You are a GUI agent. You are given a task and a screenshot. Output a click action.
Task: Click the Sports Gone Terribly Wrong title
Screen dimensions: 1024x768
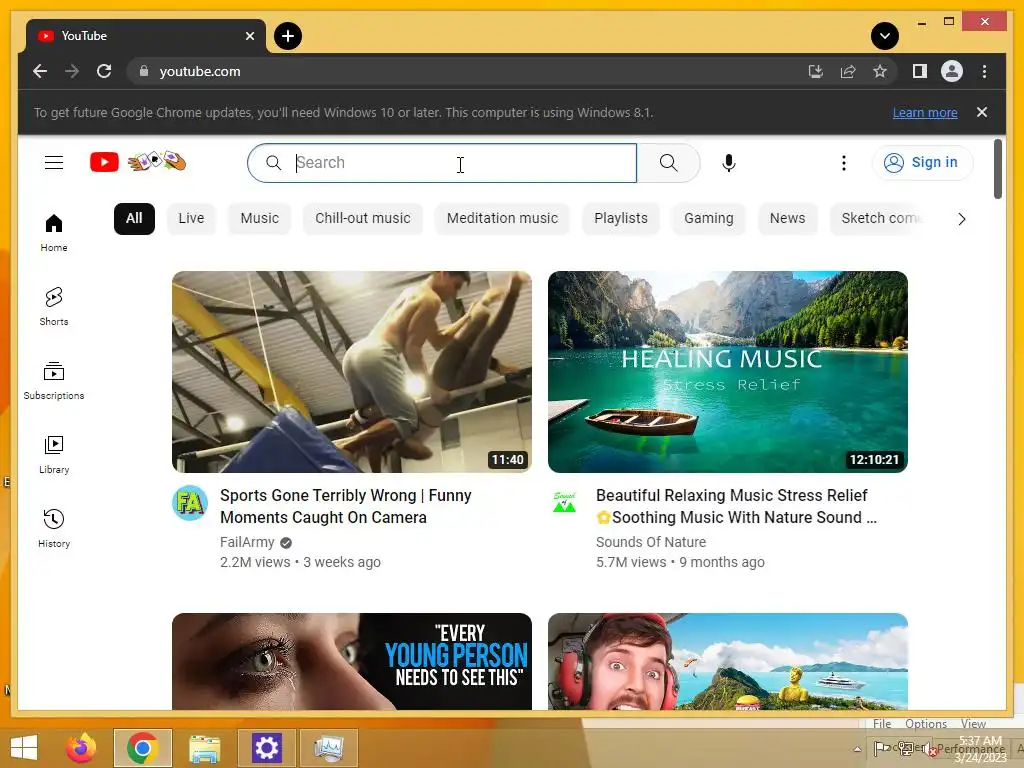click(345, 506)
